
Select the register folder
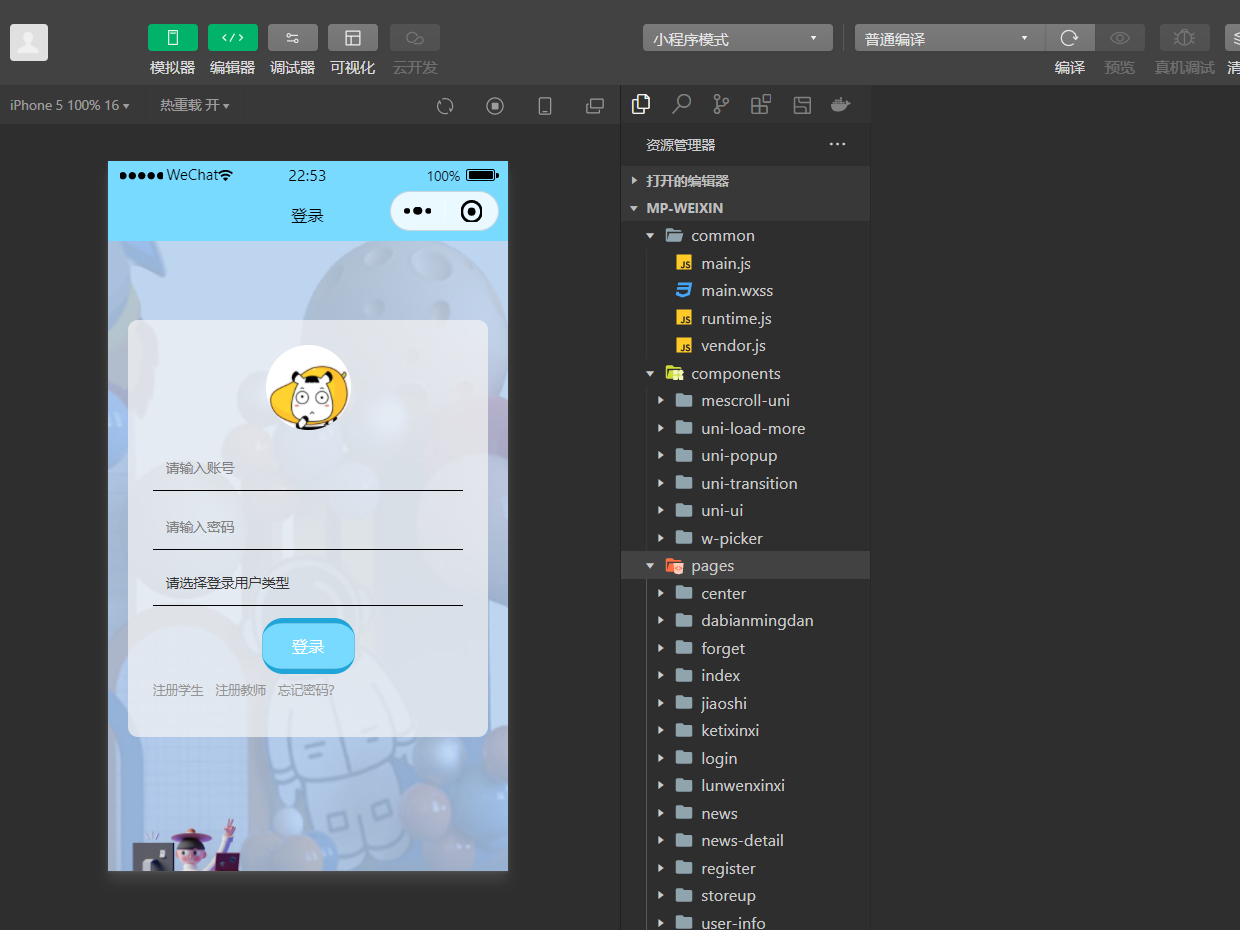(745, 868)
